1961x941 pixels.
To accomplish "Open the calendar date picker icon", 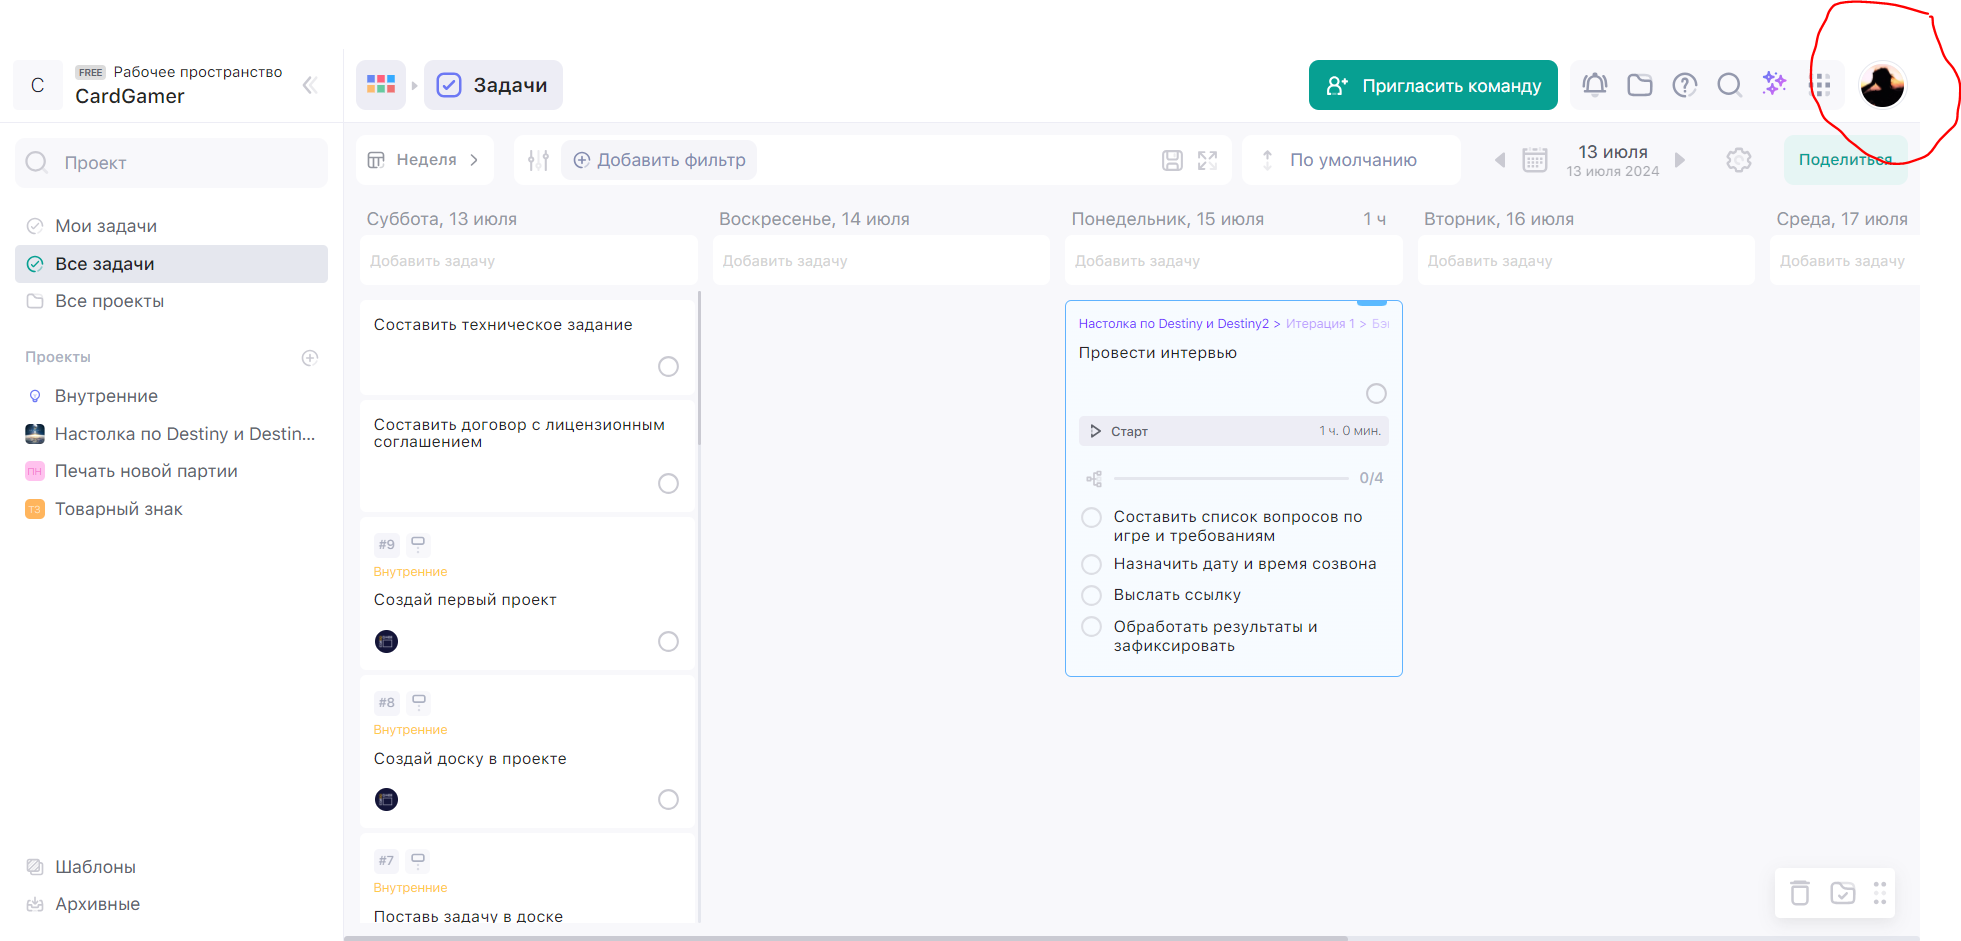I will click(1535, 160).
